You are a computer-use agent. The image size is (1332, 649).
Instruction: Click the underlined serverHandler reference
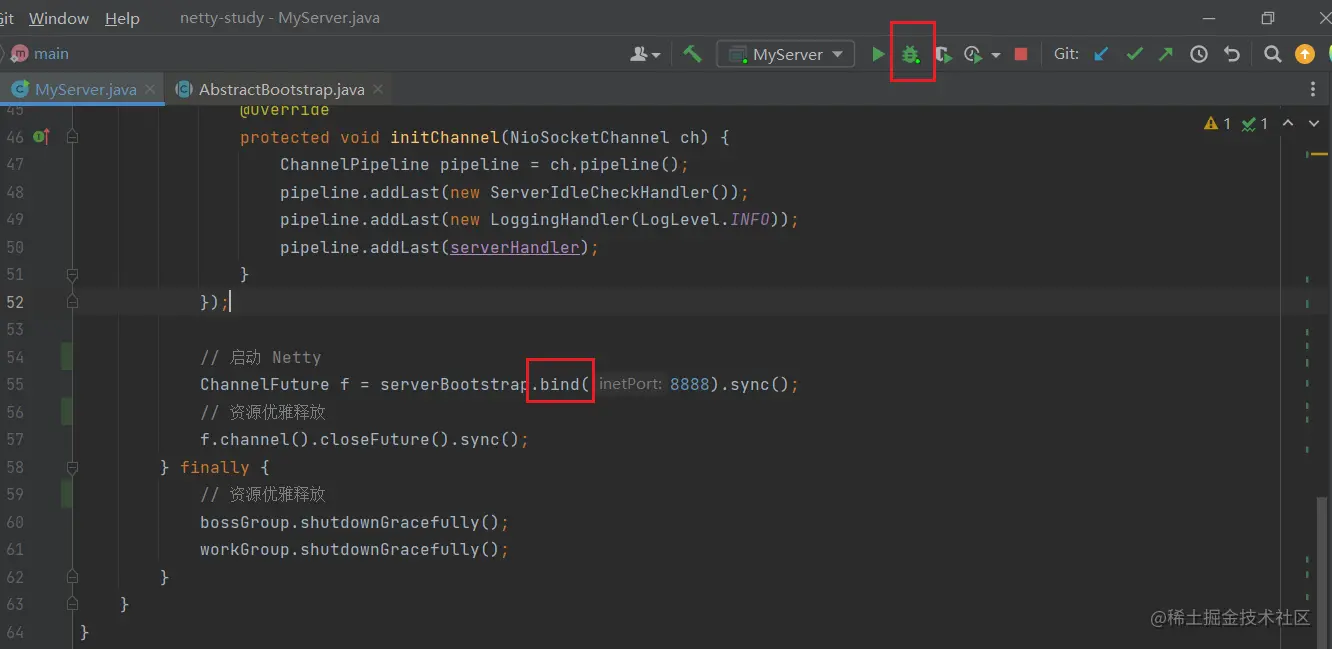point(515,247)
